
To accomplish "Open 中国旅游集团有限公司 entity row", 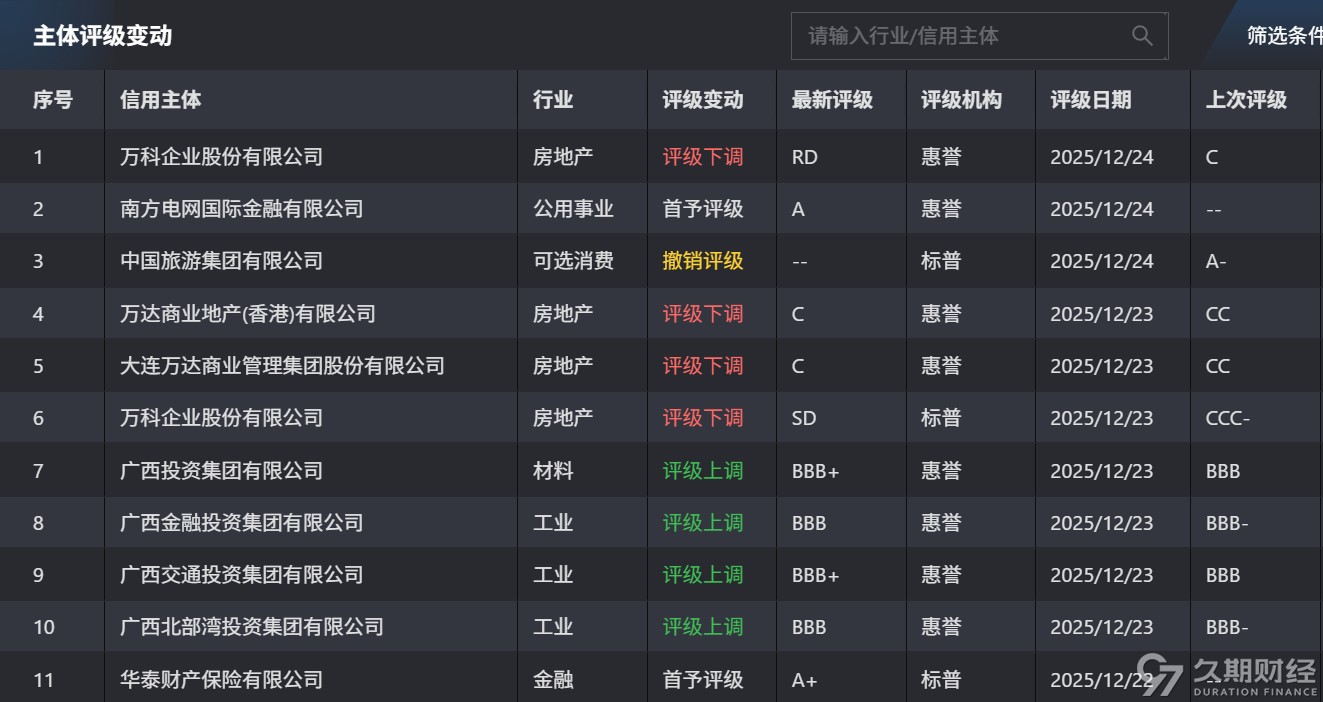I will (x=222, y=261).
